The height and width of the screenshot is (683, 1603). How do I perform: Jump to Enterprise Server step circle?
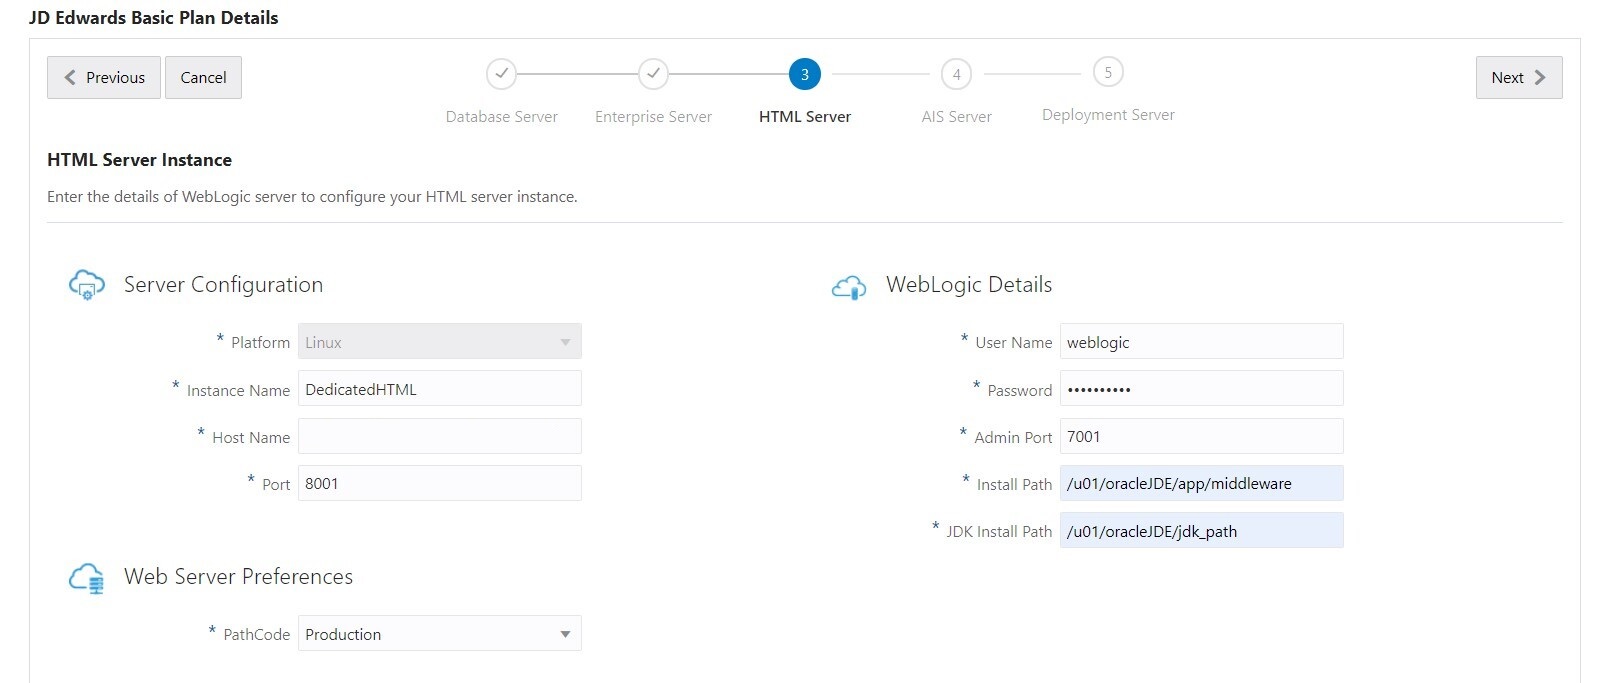(x=653, y=74)
